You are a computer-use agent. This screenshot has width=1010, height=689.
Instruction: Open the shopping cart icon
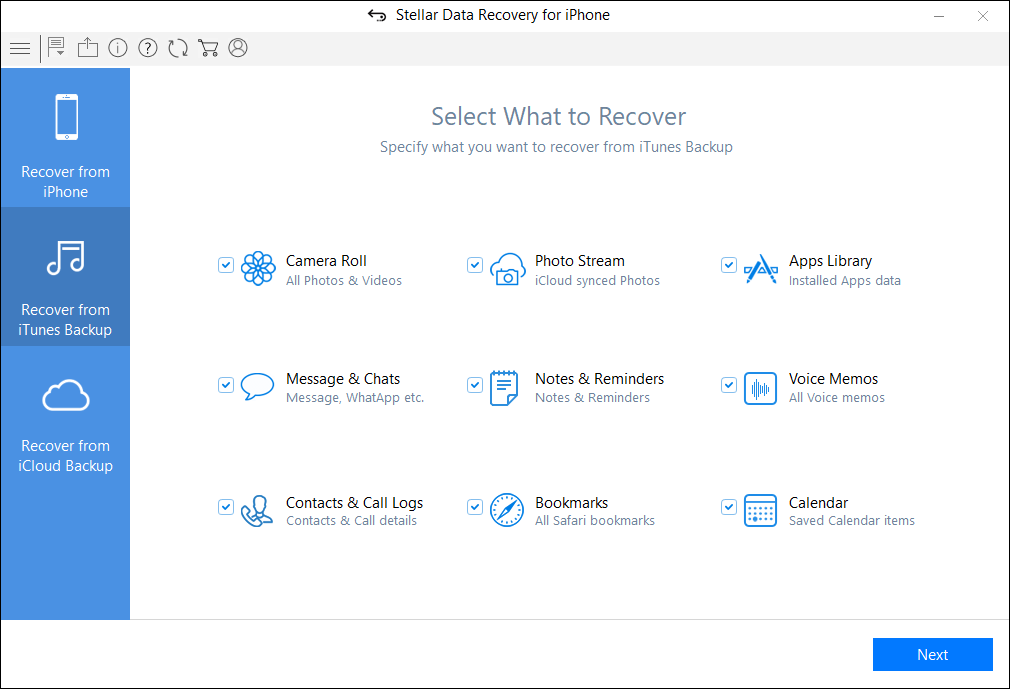tap(208, 48)
